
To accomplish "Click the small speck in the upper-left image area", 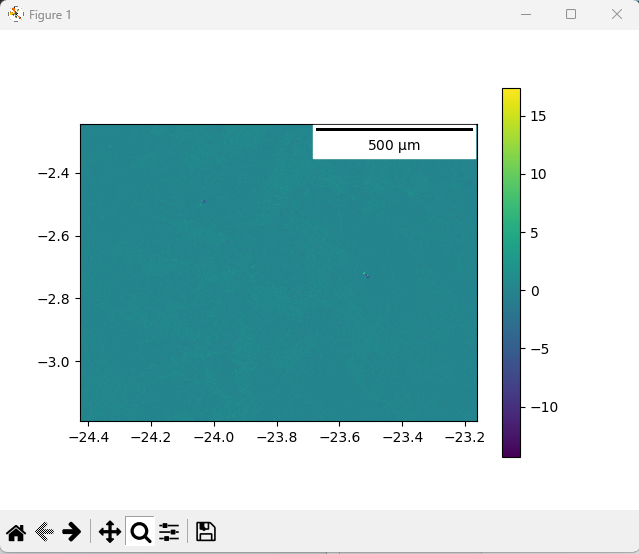I will pyautogui.click(x=204, y=202).
